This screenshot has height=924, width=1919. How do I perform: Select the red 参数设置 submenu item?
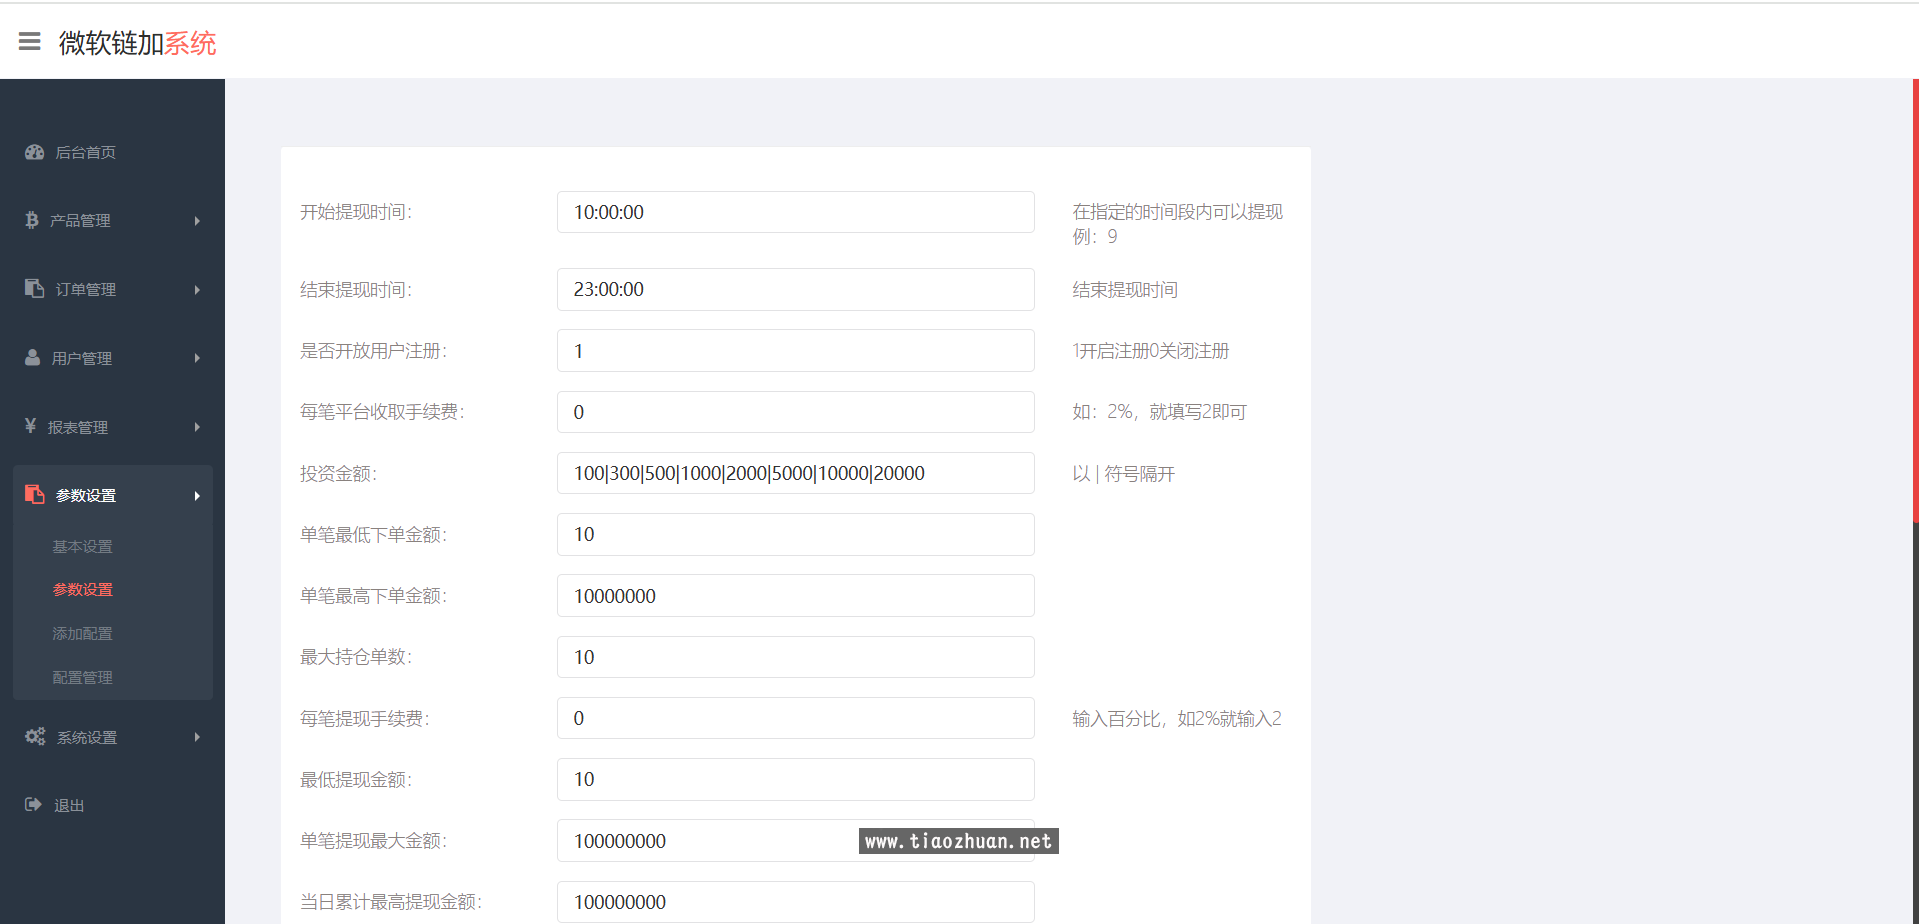click(82, 590)
